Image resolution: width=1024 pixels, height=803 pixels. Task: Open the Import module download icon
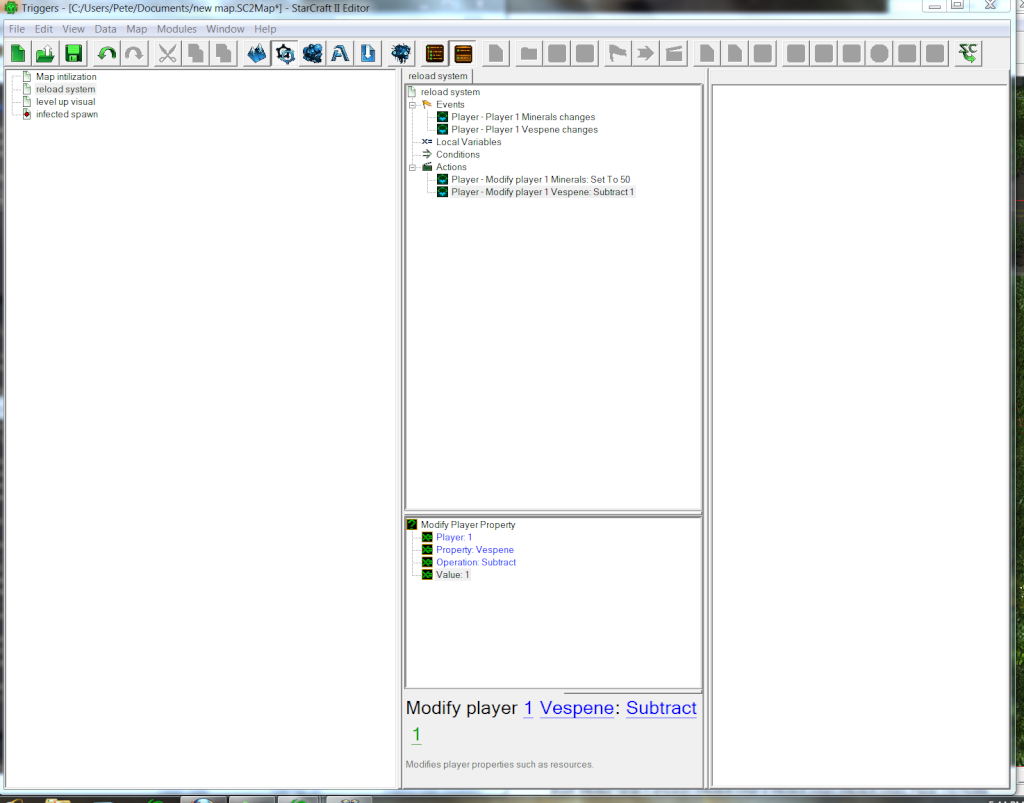click(x=368, y=54)
